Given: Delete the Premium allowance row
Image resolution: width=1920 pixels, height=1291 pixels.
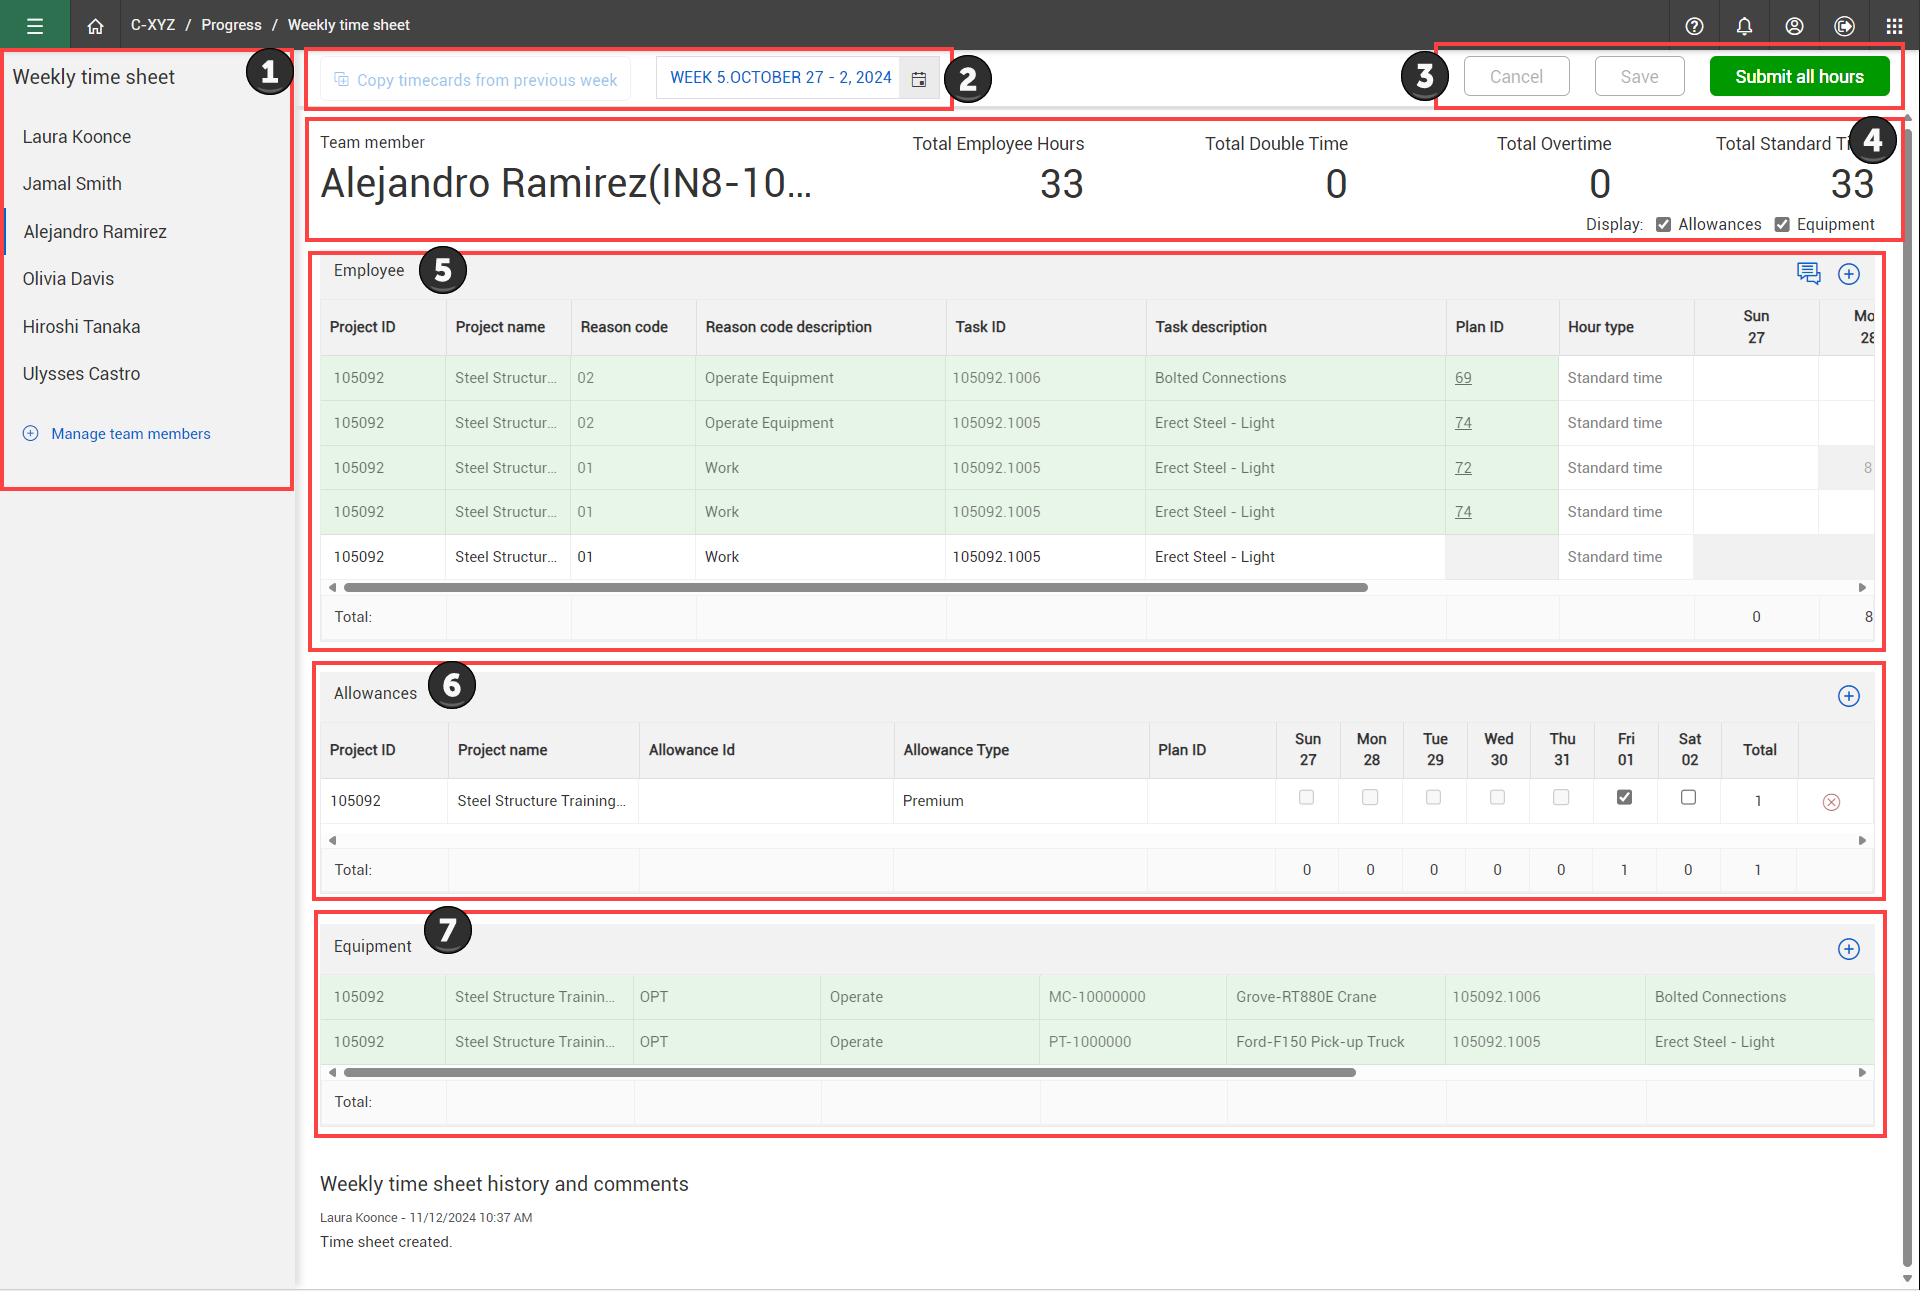Looking at the screenshot, I should click(1831, 802).
